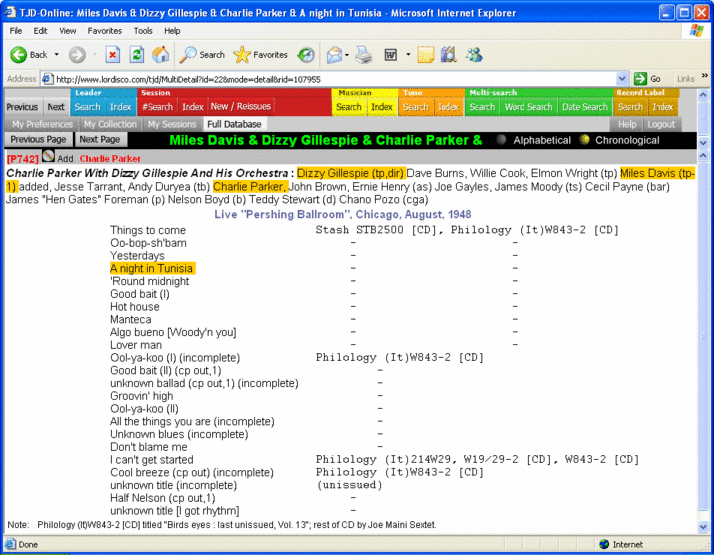Click lower frame scrollbar down arrow
714x555 pixels.
point(703,527)
